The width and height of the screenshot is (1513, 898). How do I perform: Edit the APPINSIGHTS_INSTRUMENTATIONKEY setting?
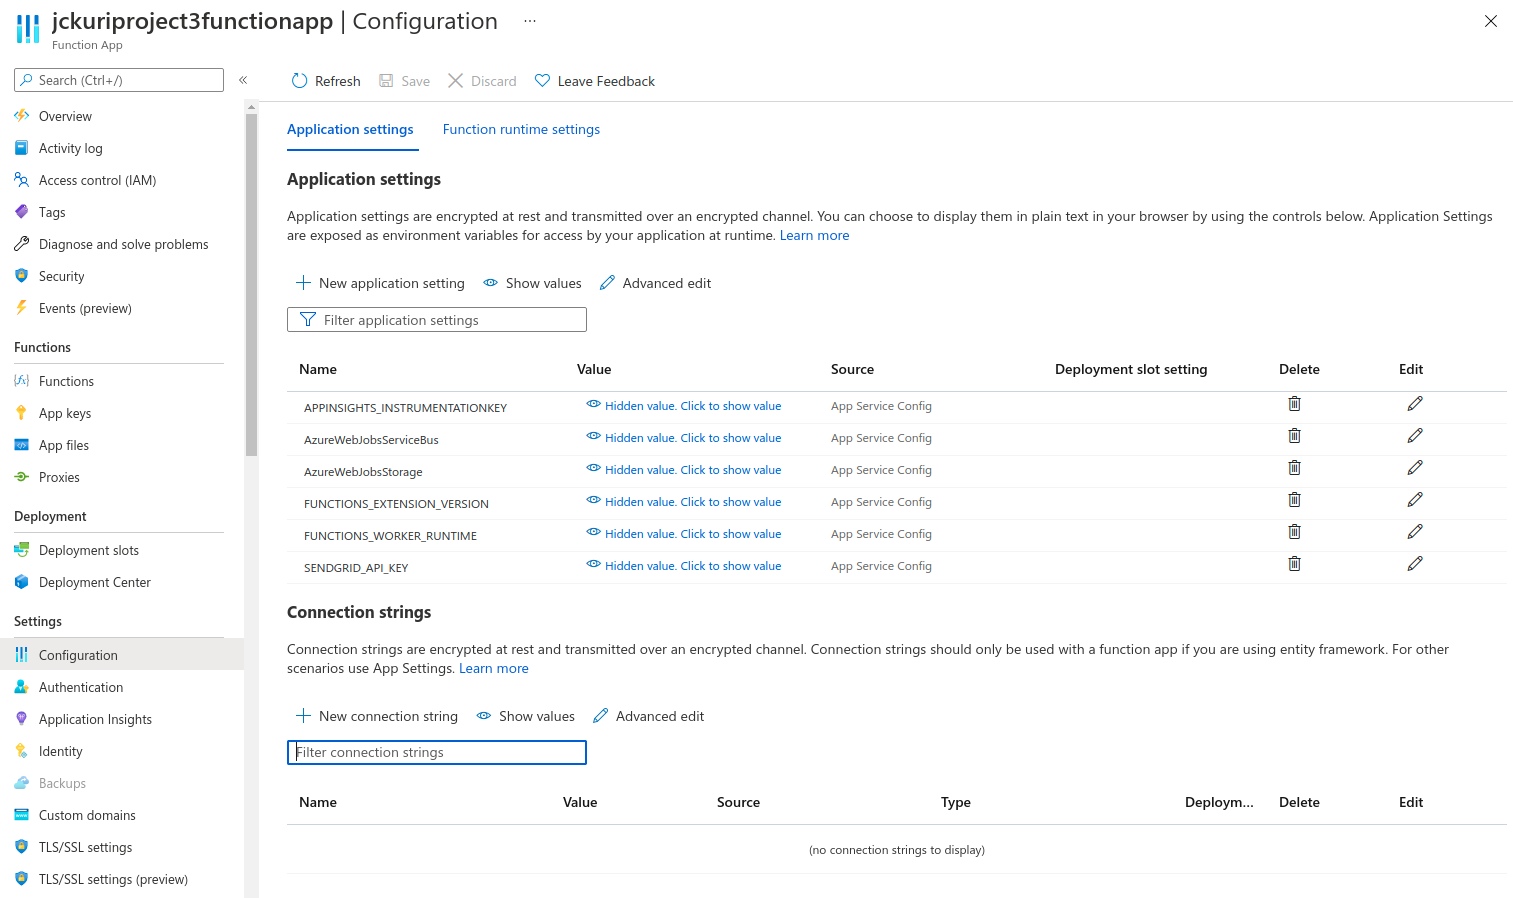pyautogui.click(x=1415, y=404)
